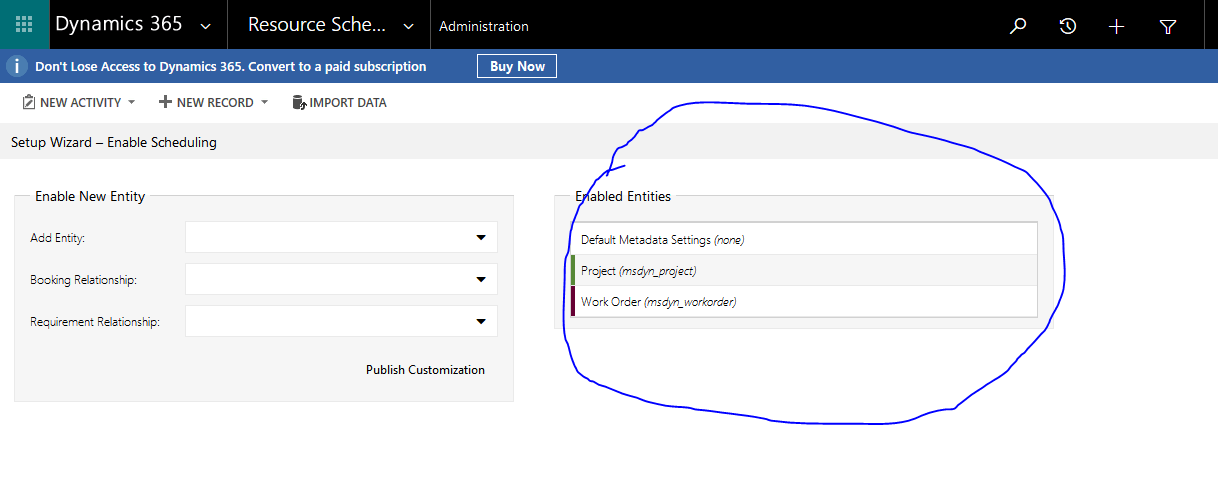Image resolution: width=1218 pixels, height=486 pixels.
Task: Click the Requirement Relationship label
Action: (95, 322)
